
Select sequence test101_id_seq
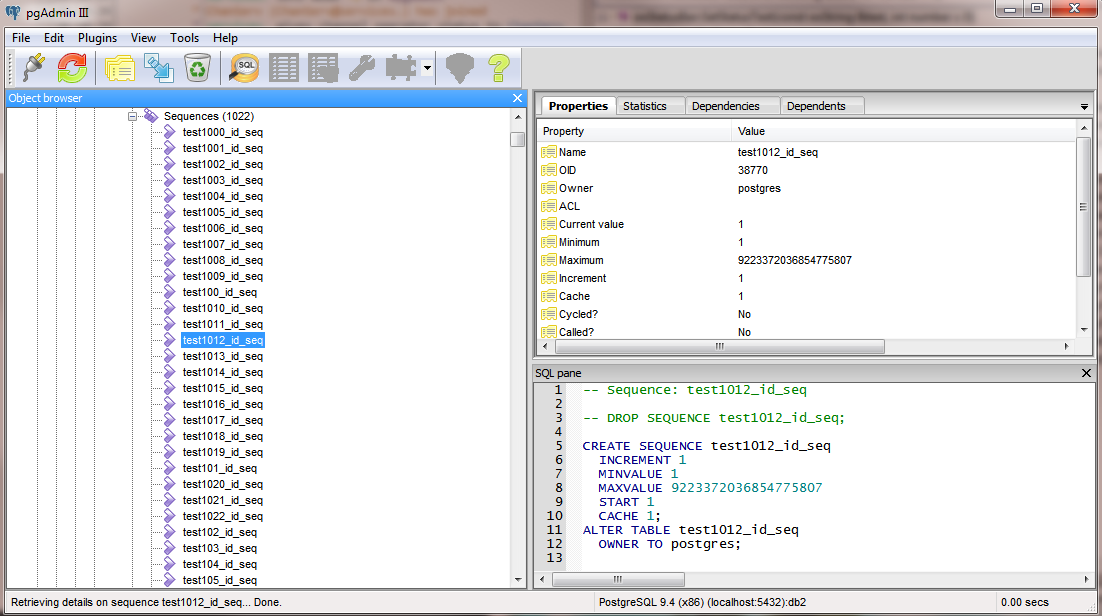click(220, 468)
